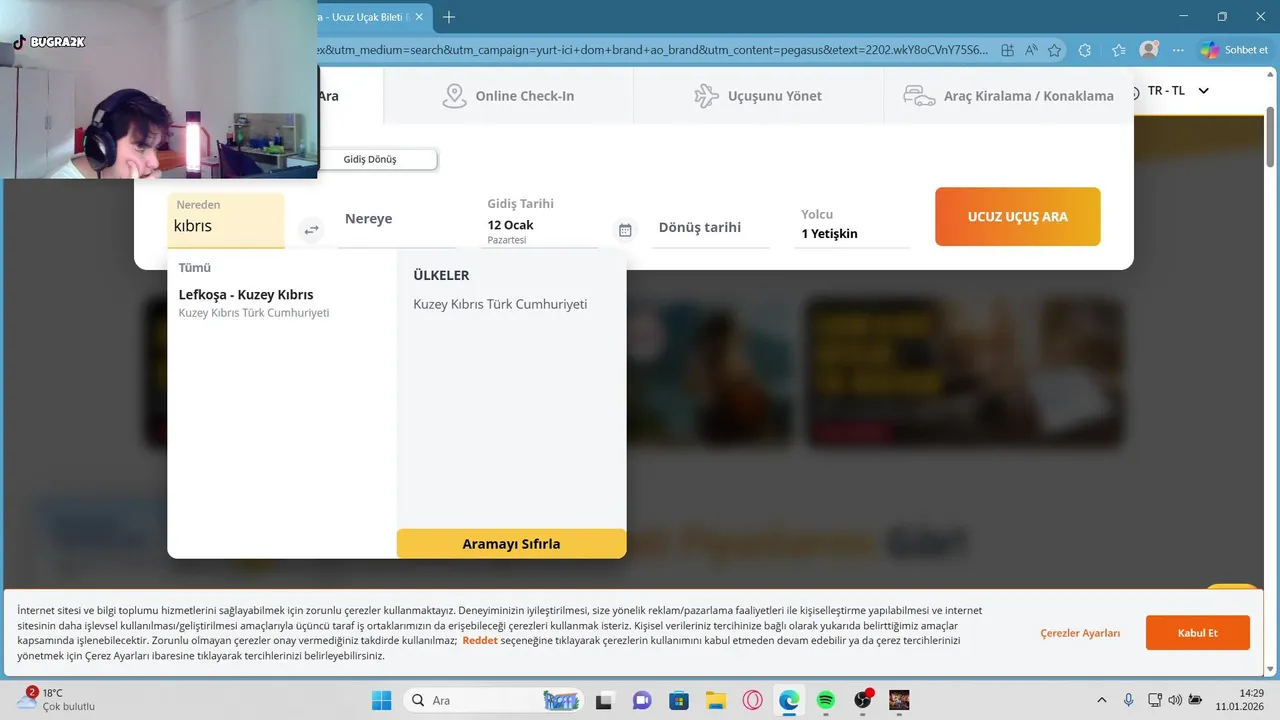
Task: Open File Explorer from taskbar
Action: 715,700
